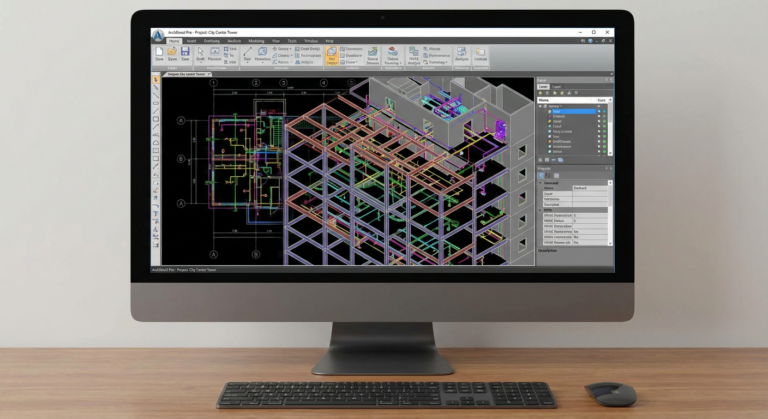This screenshot has width=768, height=419.
Task: Click the large 3D box icon in ribbon
Action: (263, 51)
